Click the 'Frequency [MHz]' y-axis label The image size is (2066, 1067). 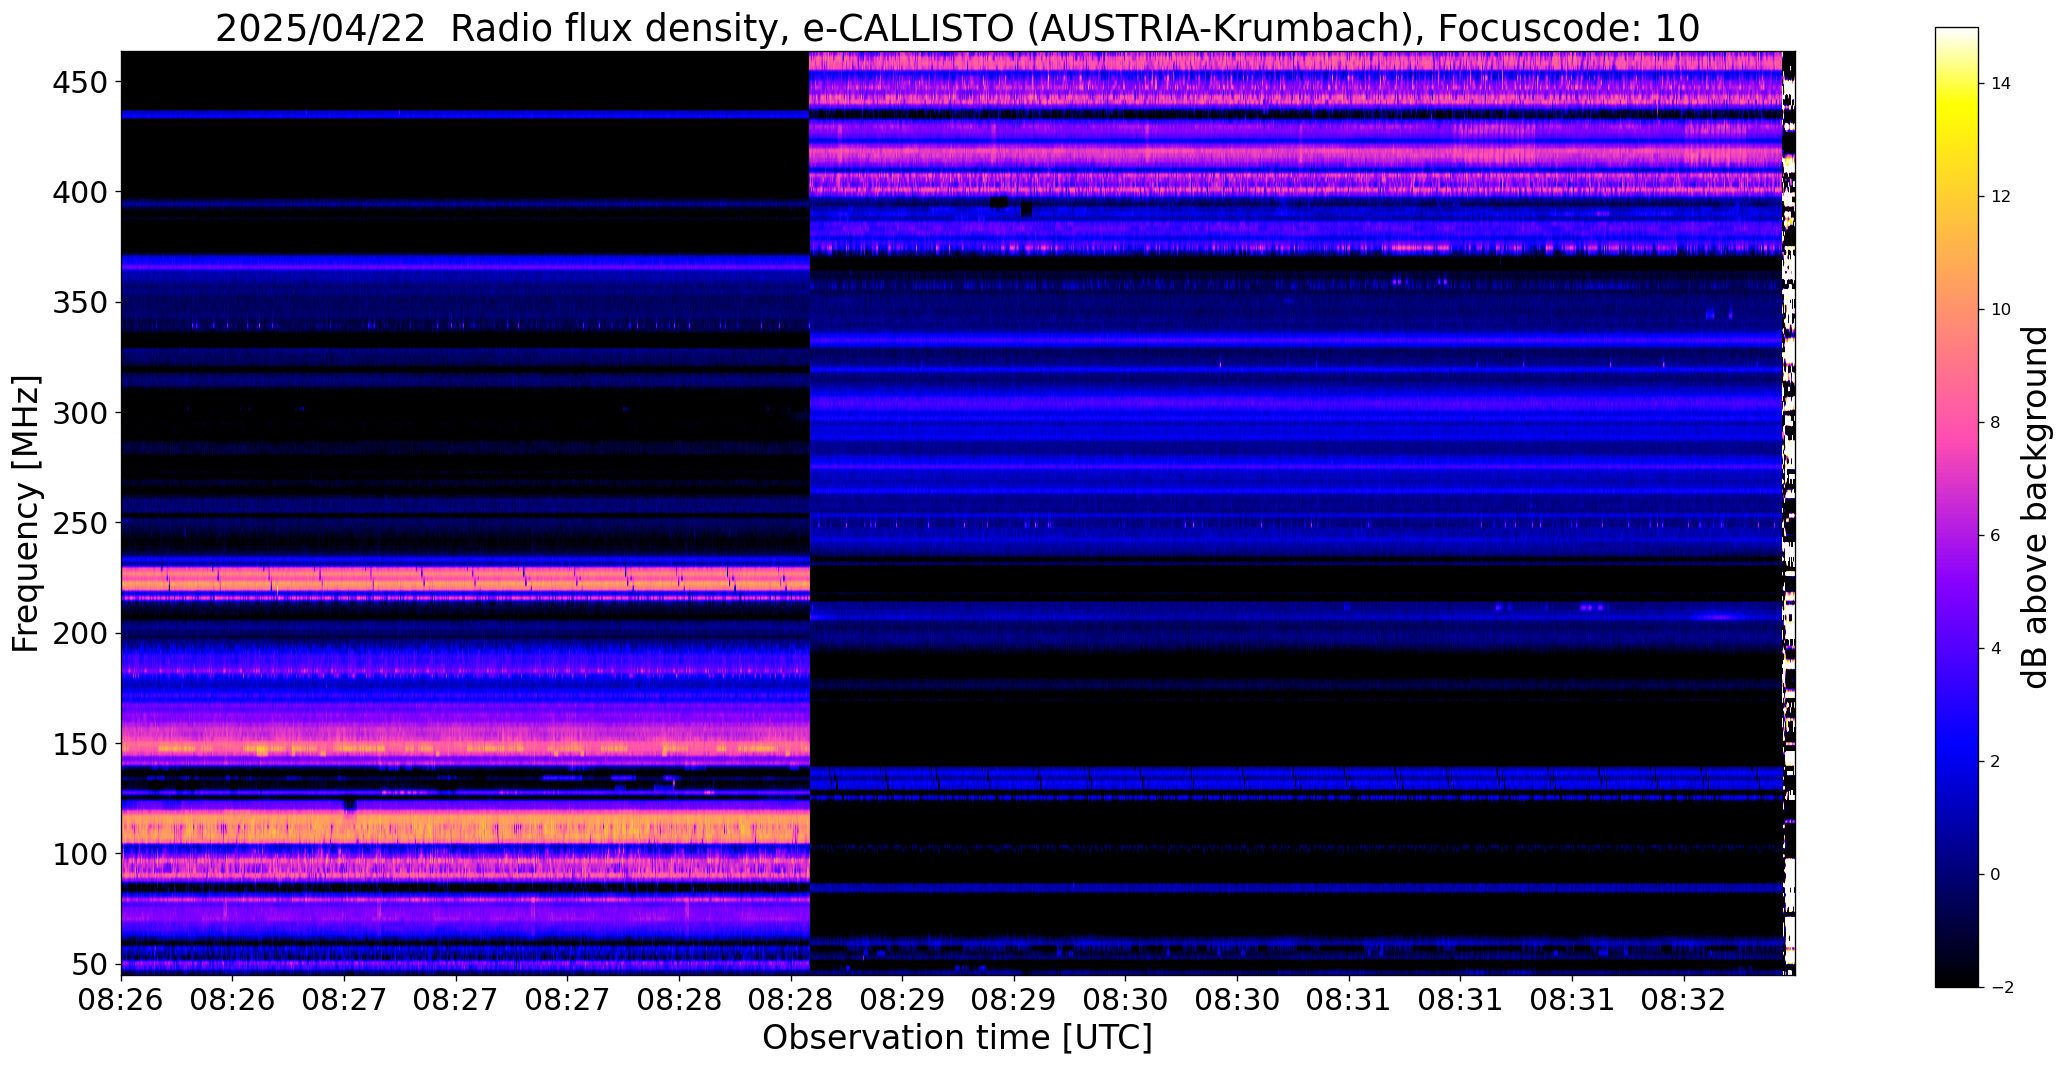(25, 514)
